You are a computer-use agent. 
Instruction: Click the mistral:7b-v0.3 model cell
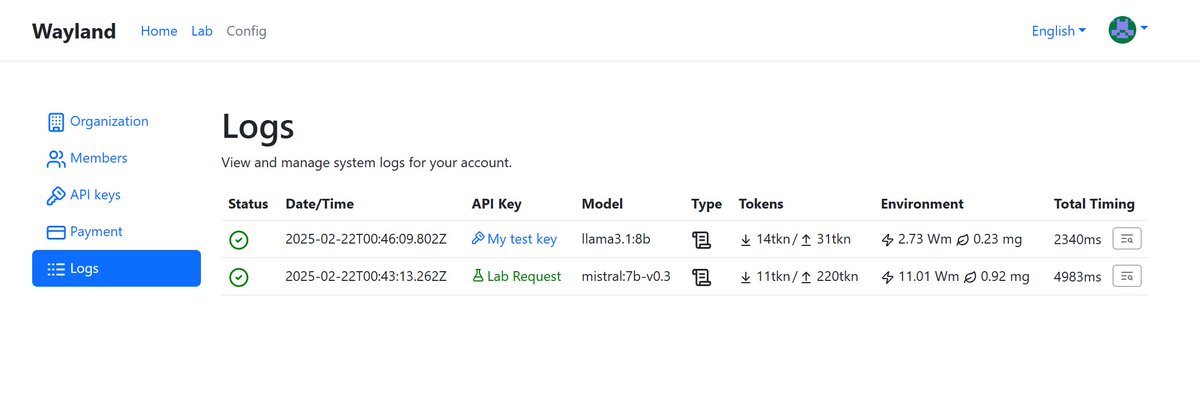tap(627, 277)
